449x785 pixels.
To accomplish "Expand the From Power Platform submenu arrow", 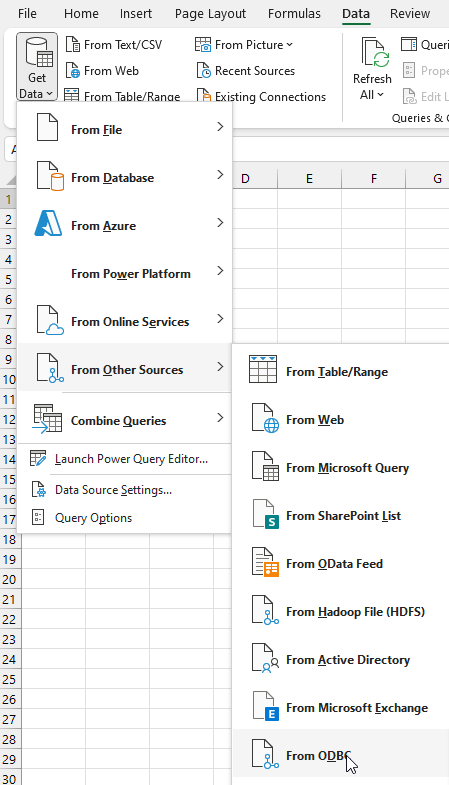I will tap(220, 271).
